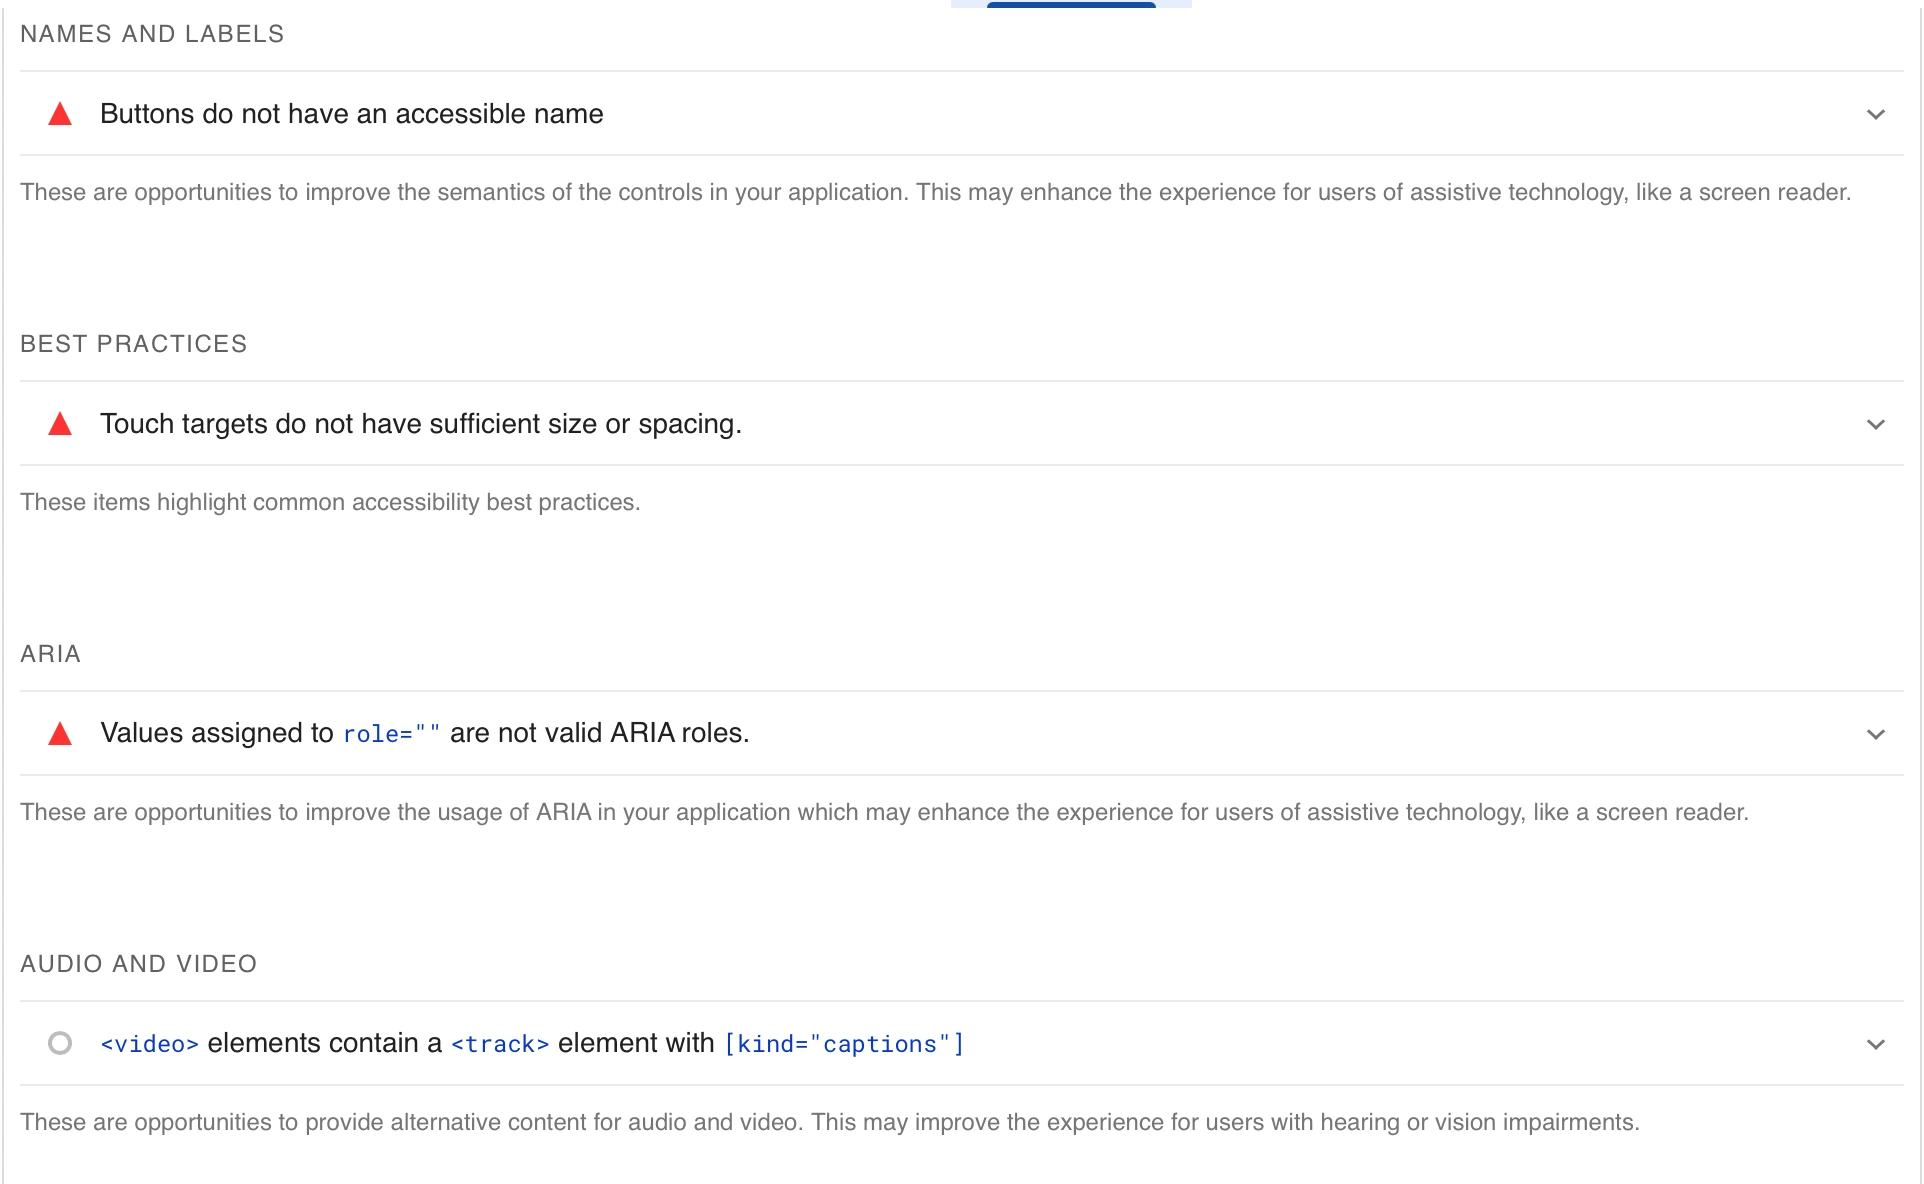Image resolution: width=1924 pixels, height=1184 pixels.
Task: Click 'These items highlight common accessibility best practices'
Action: (x=330, y=502)
